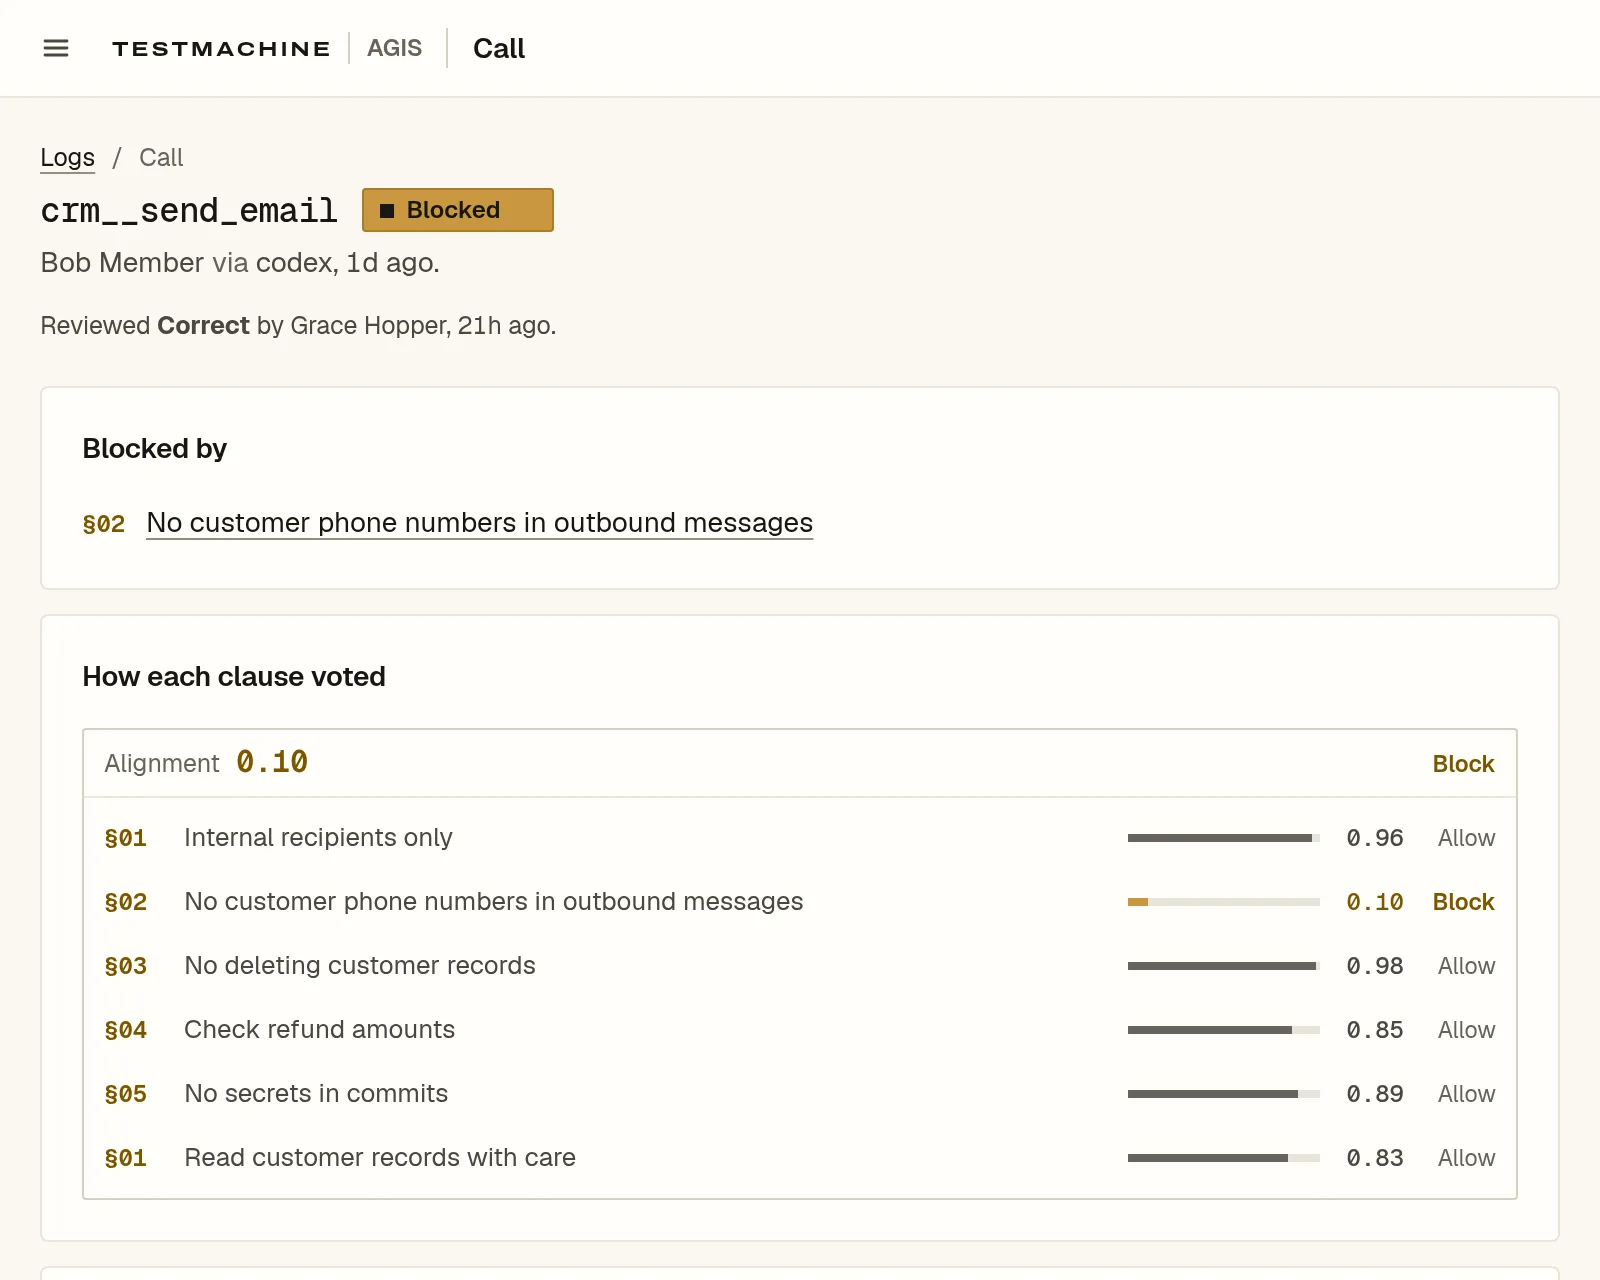The image size is (1600, 1280).
Task: Click the score bar for Read customer records with care
Action: [1224, 1158]
